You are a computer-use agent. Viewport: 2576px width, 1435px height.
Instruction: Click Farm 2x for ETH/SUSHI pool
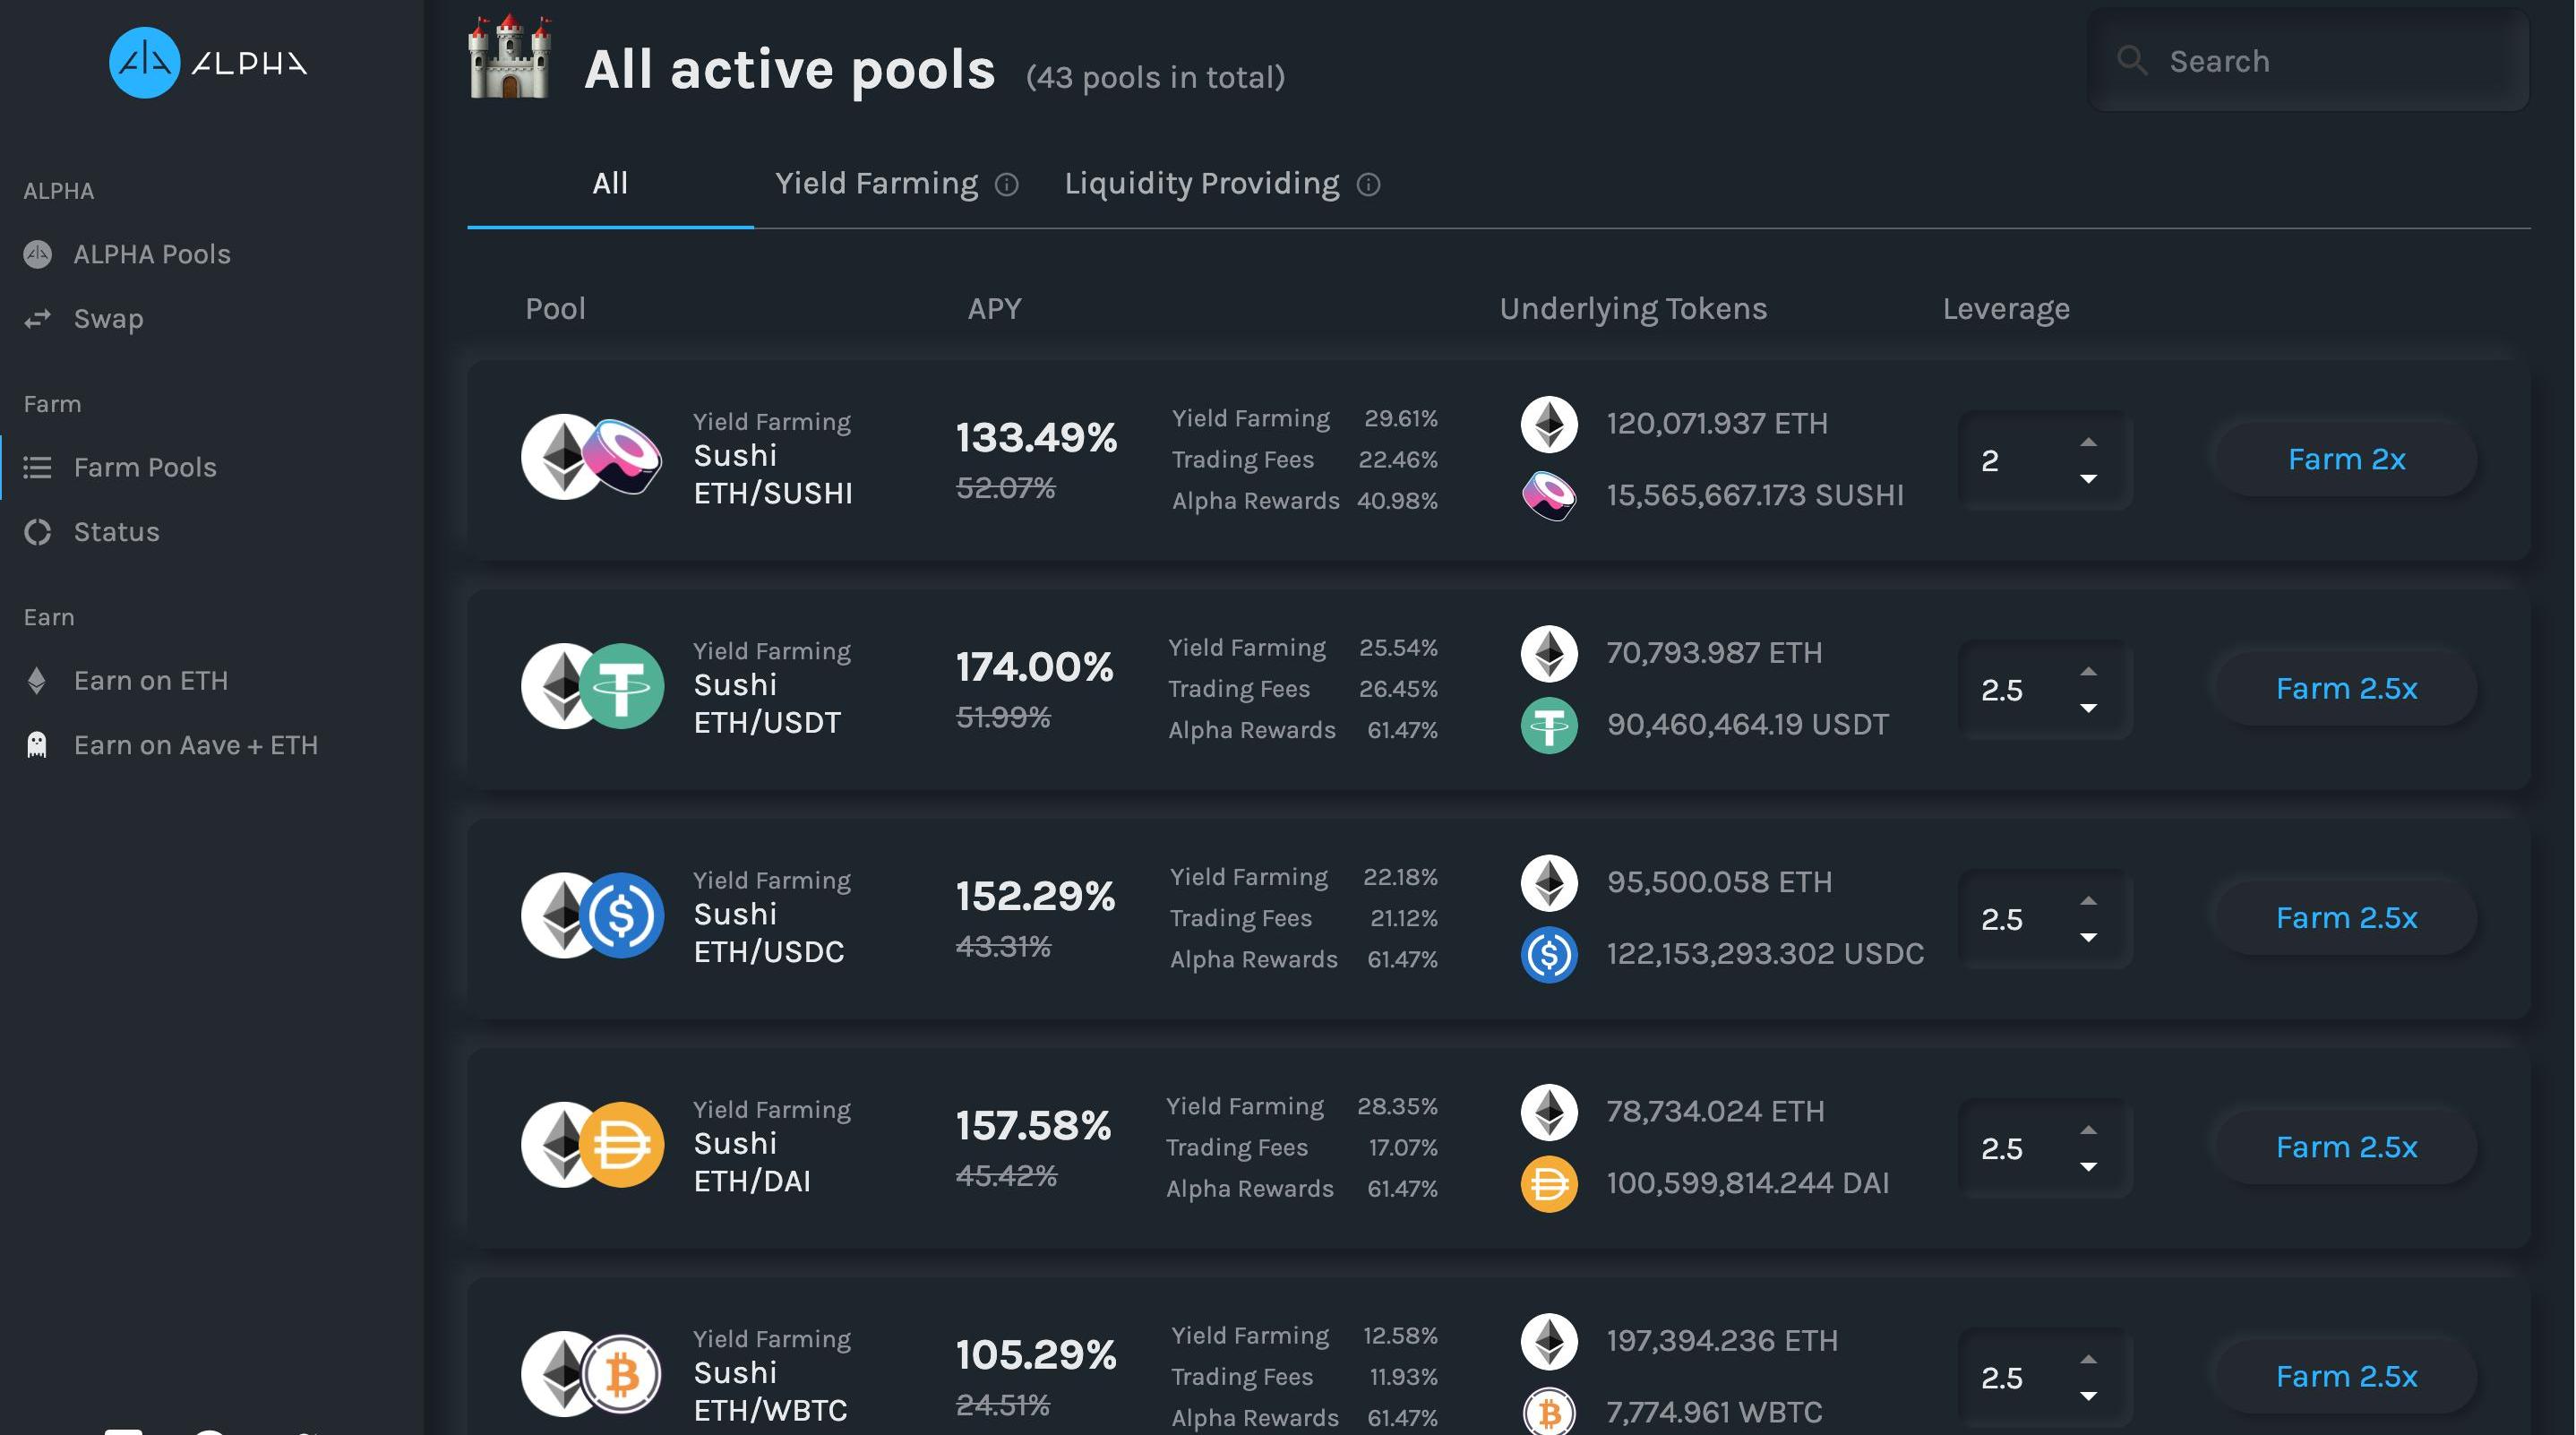click(2346, 459)
